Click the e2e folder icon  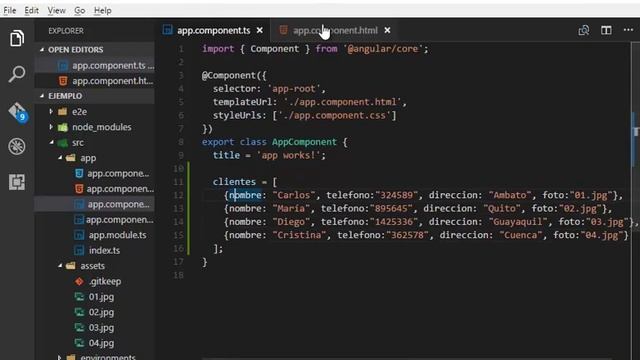62,111
